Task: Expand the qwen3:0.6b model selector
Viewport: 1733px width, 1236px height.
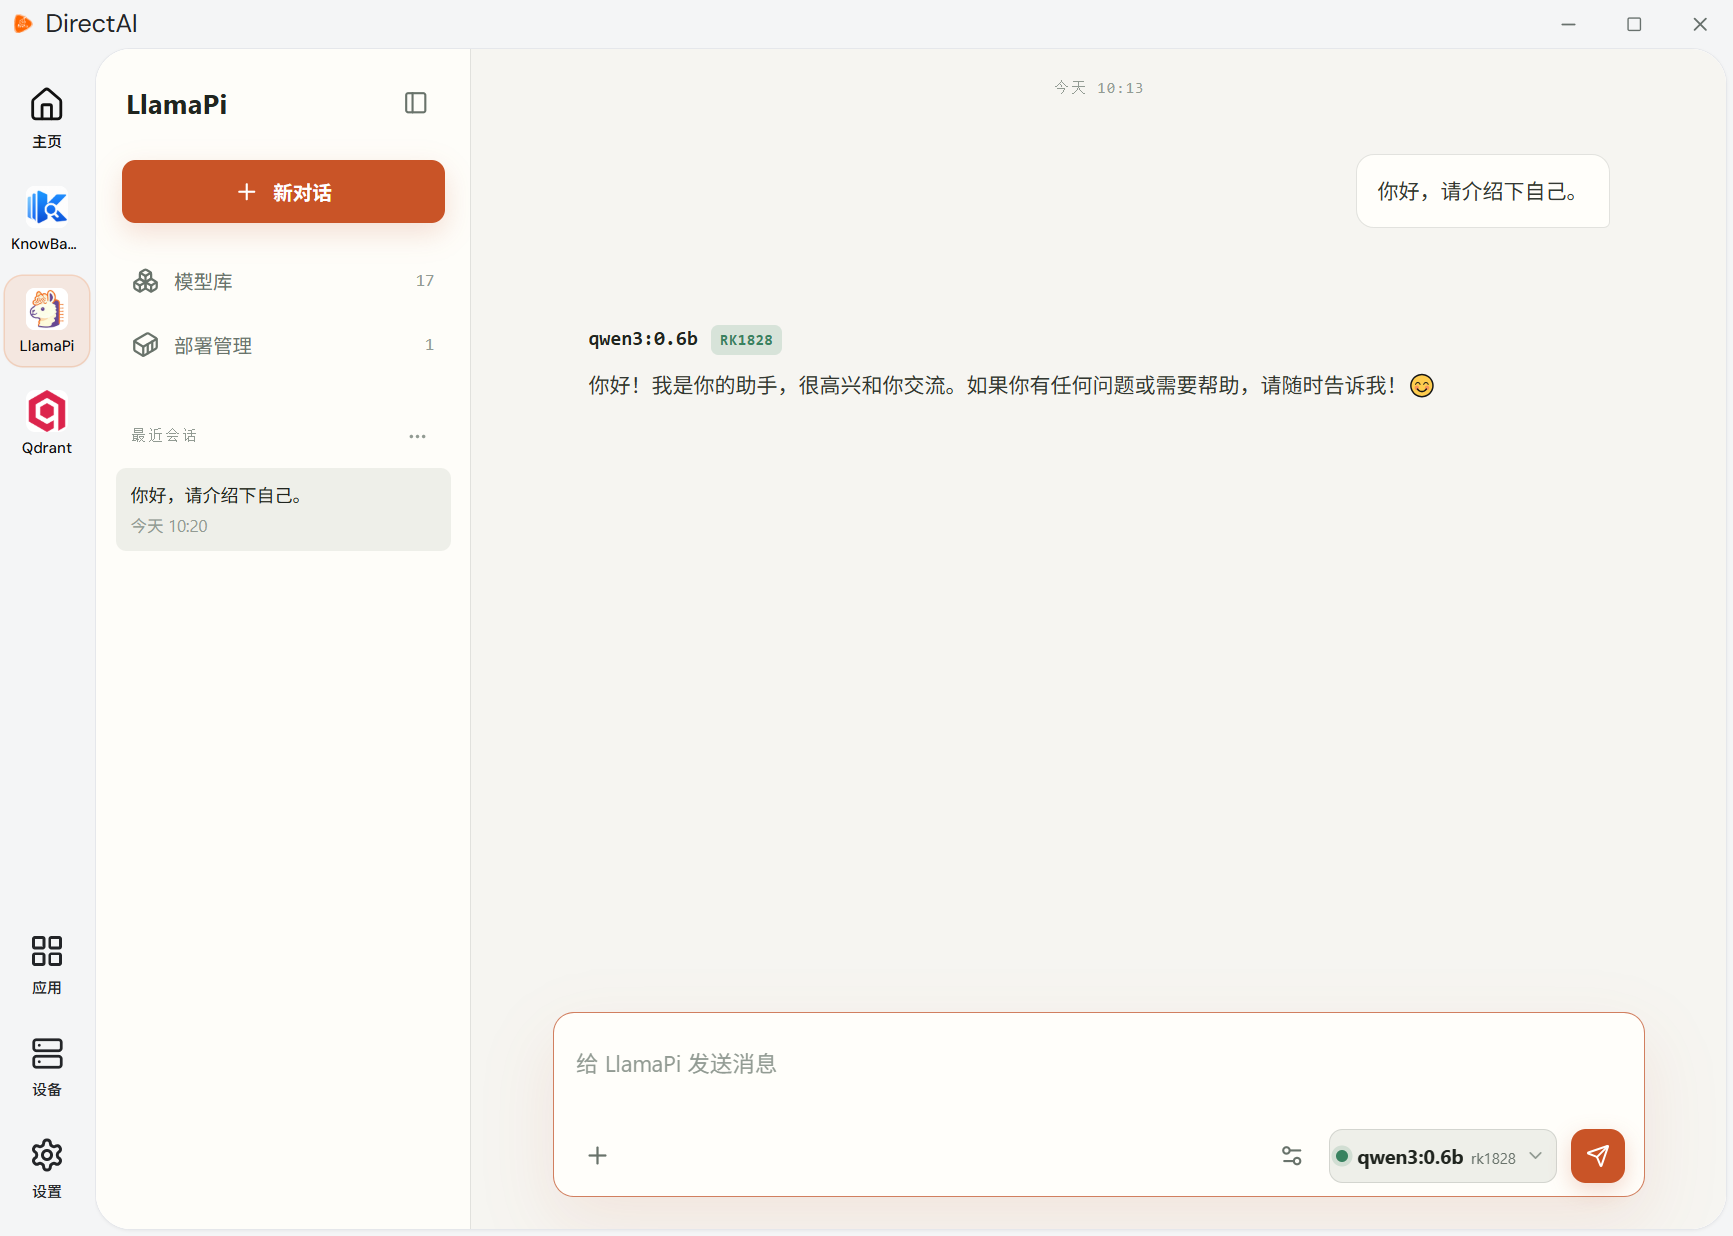Action: [1442, 1156]
